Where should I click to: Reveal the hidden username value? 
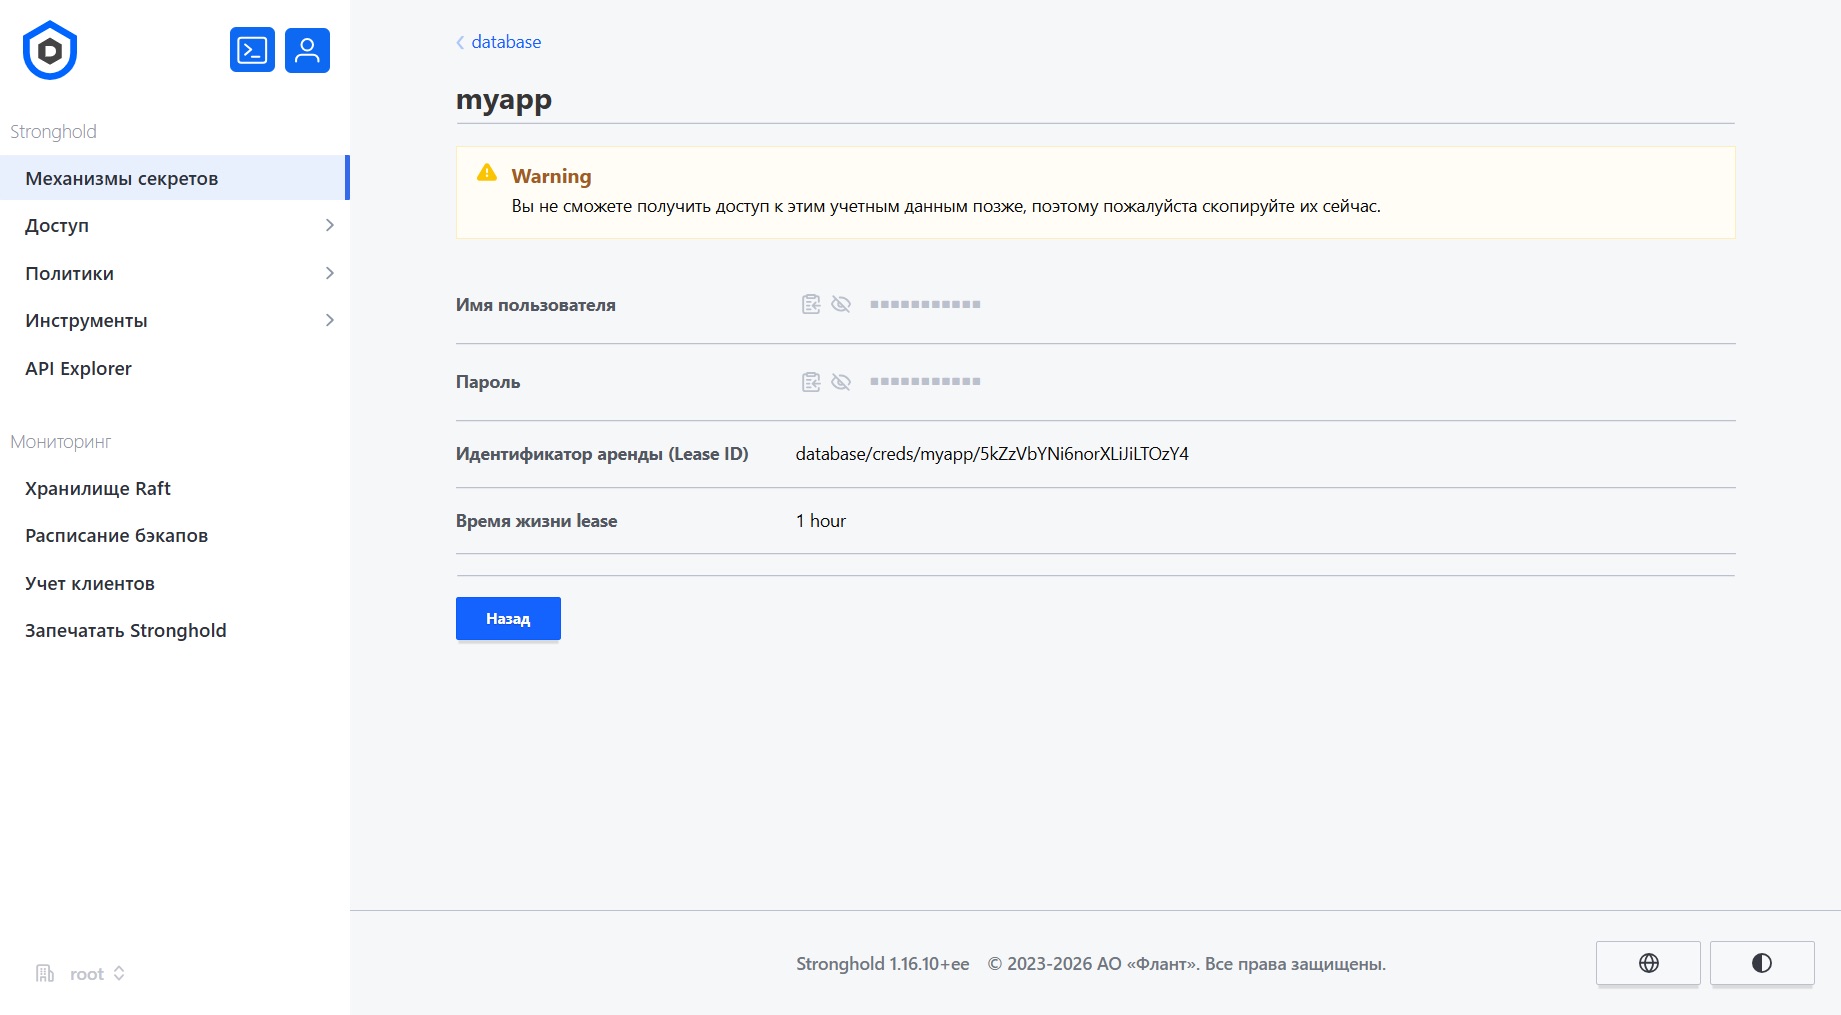841,304
